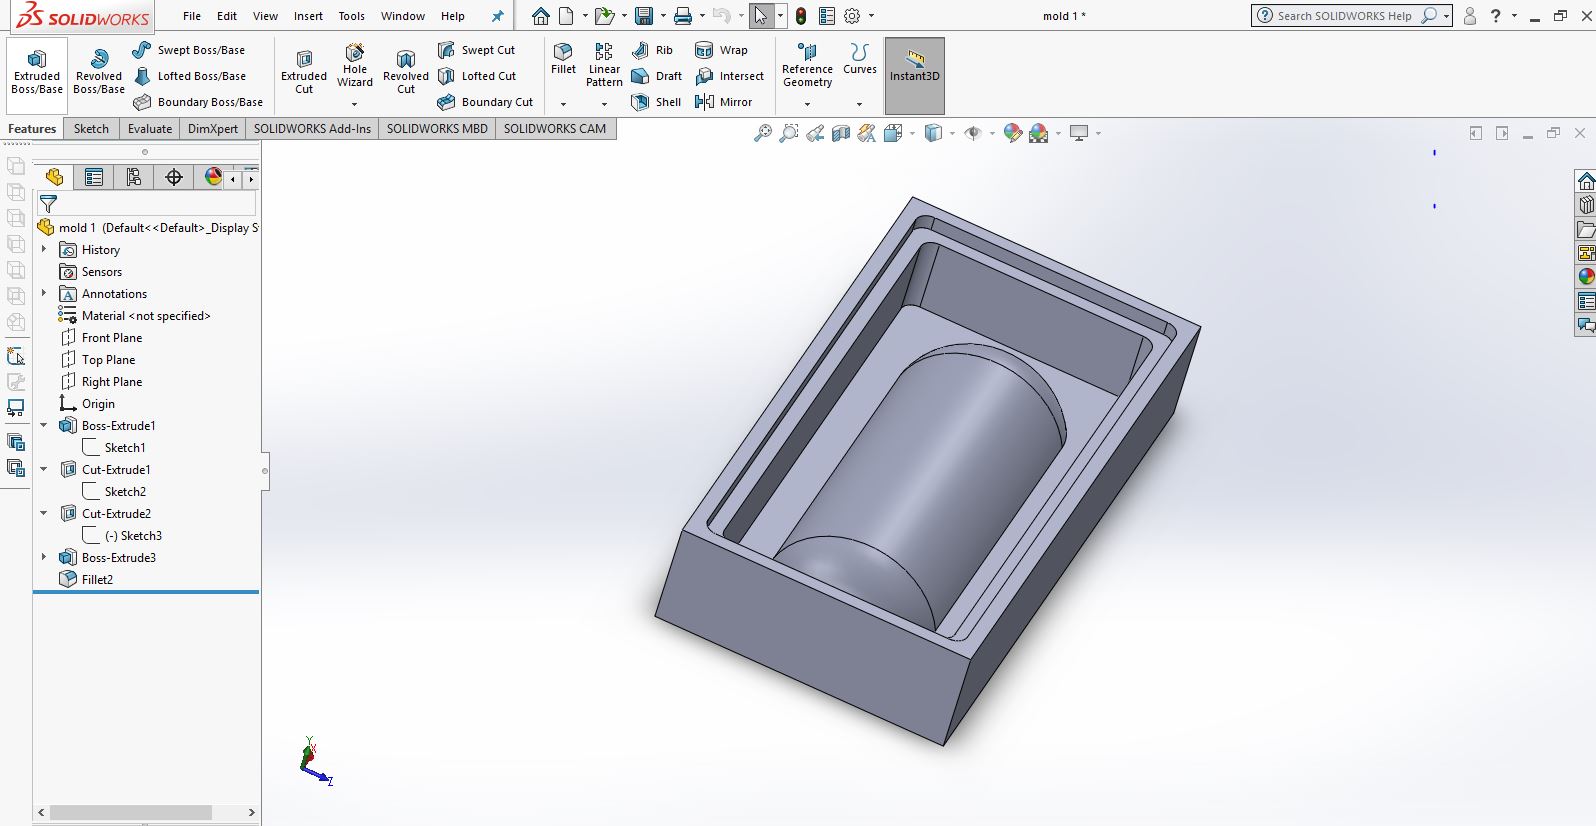Viewport: 1596px width, 826px height.
Task: Click the New document button
Action: (x=566, y=16)
